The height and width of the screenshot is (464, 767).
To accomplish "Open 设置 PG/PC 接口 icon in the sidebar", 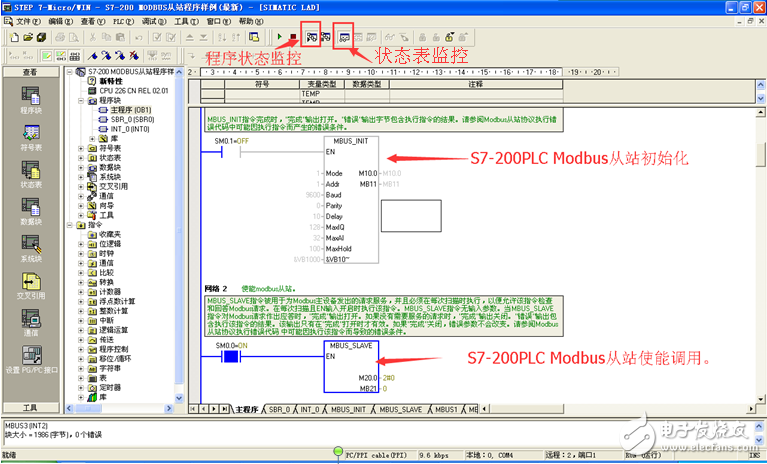I will pyautogui.click(x=31, y=359).
